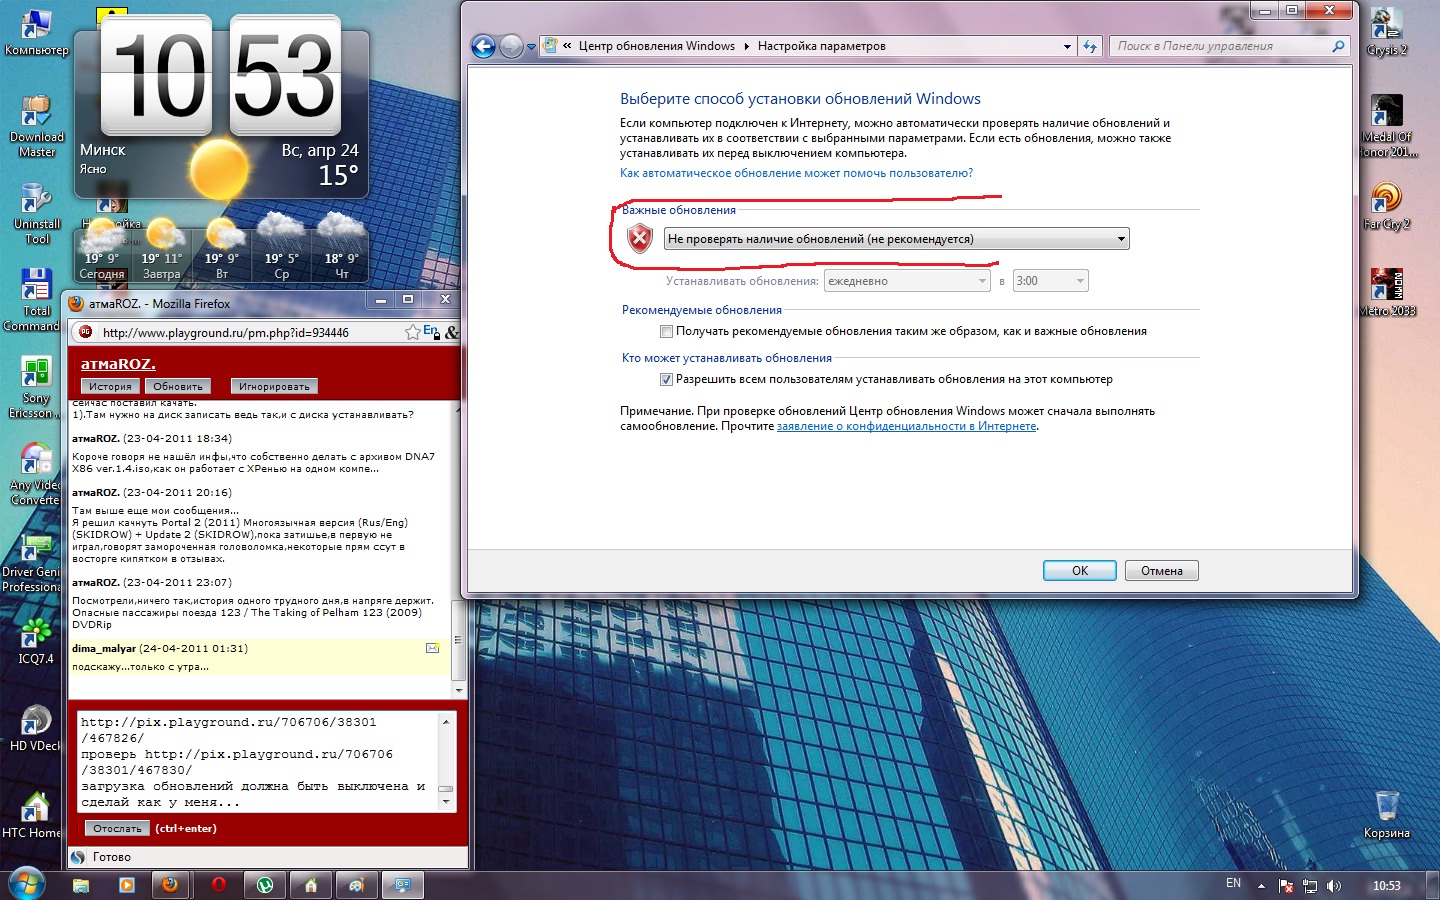Enable receiving recommended updates checkbox

coord(666,331)
